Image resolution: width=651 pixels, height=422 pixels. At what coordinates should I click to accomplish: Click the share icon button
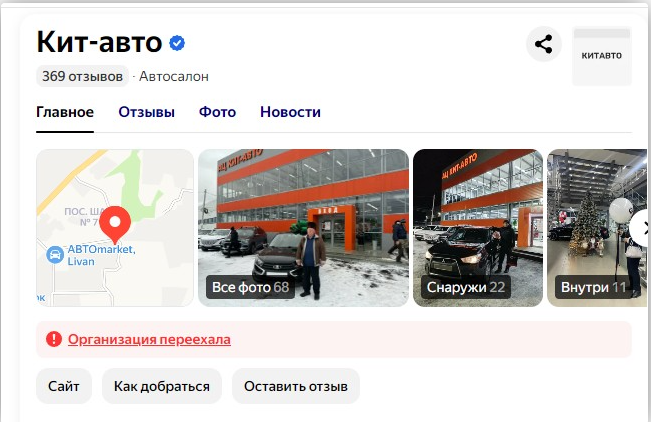point(543,44)
